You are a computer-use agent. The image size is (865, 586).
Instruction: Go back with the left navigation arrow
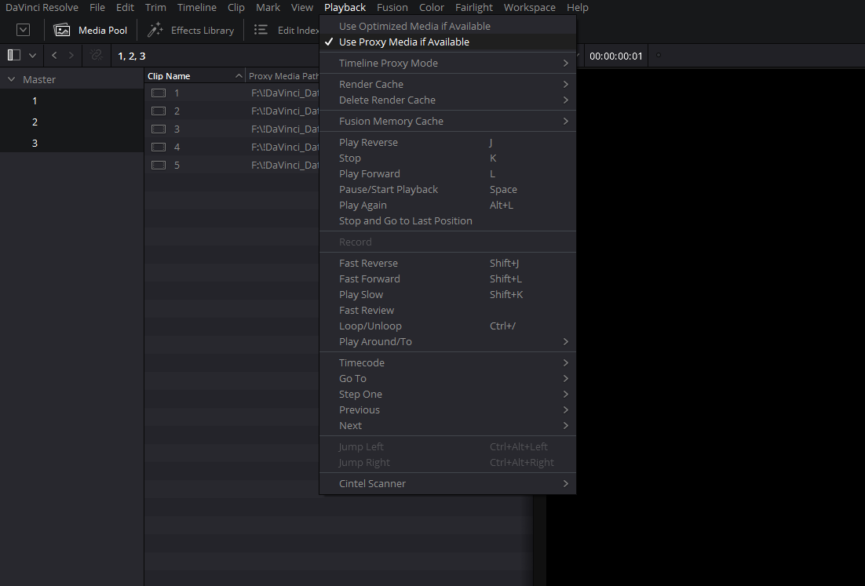[54, 55]
